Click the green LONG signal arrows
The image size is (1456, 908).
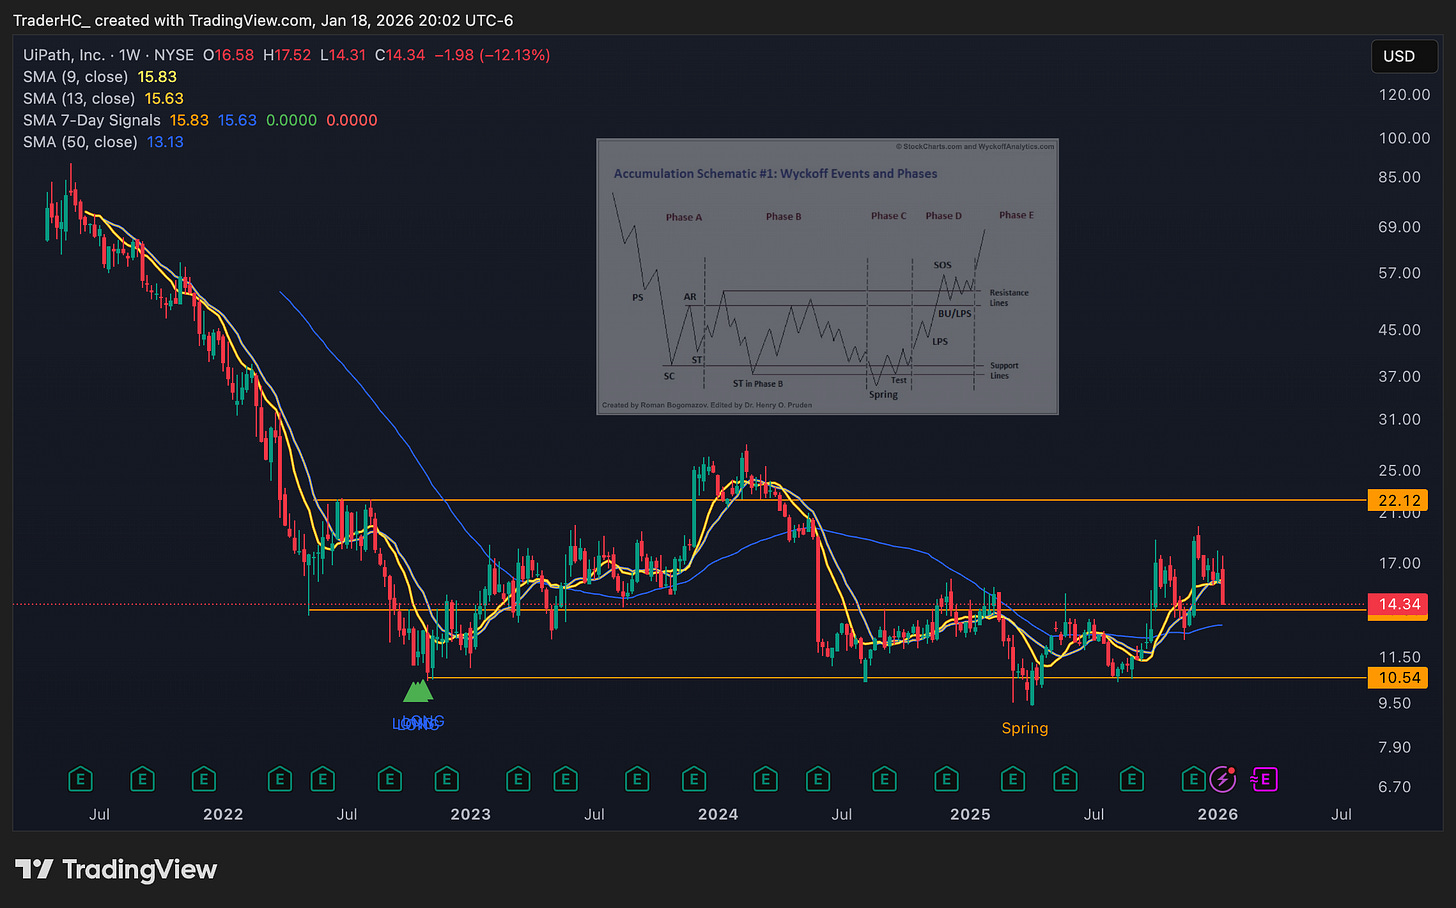418,691
